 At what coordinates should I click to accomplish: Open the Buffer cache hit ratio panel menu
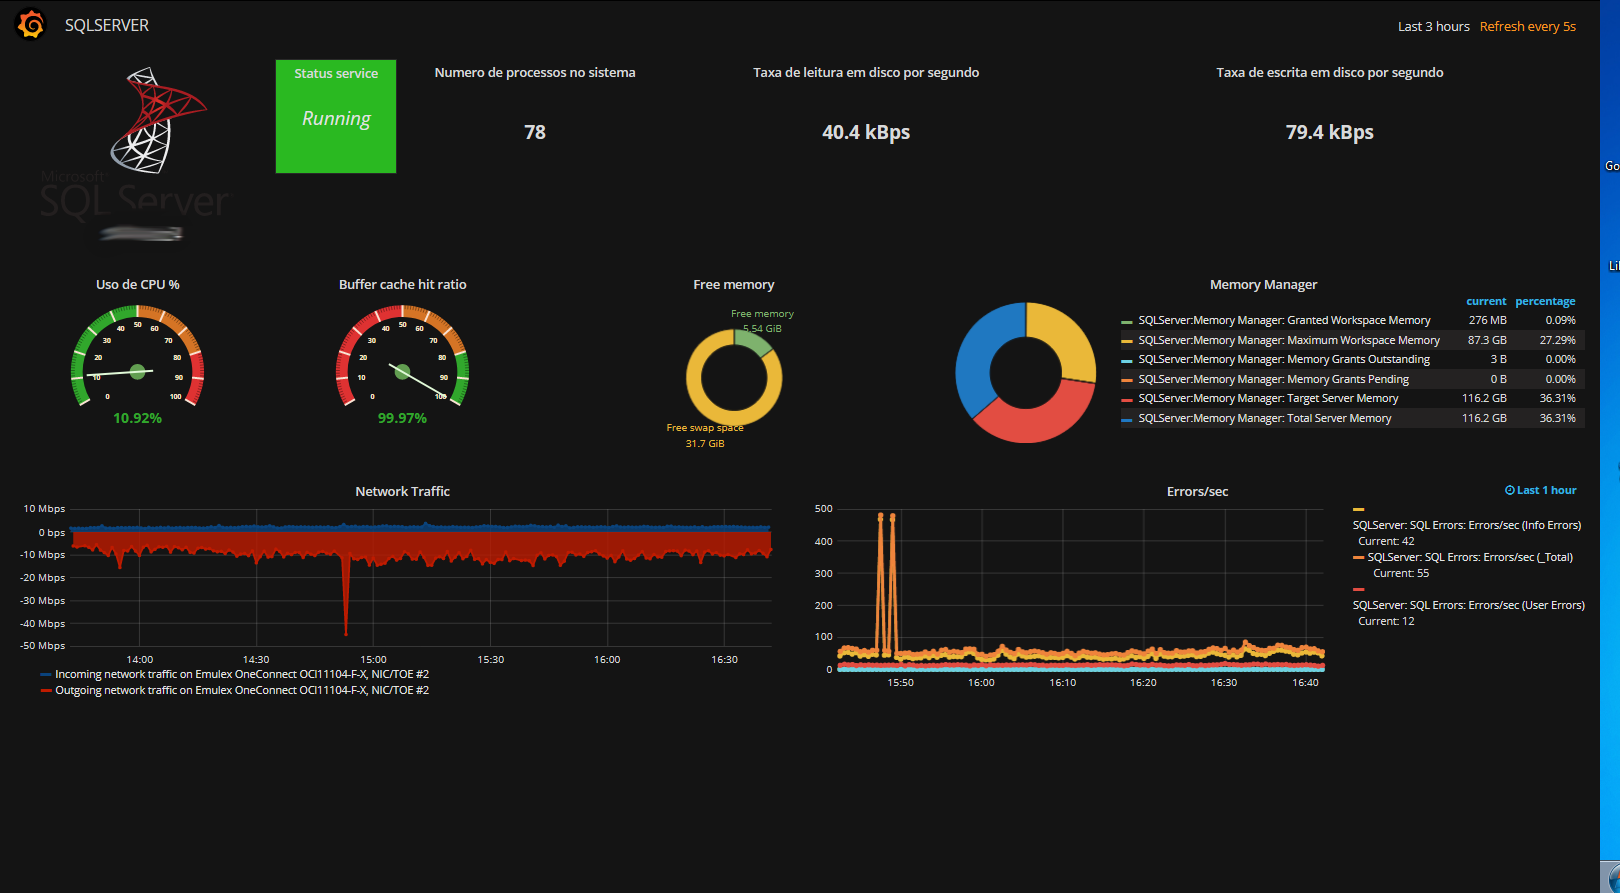click(403, 285)
